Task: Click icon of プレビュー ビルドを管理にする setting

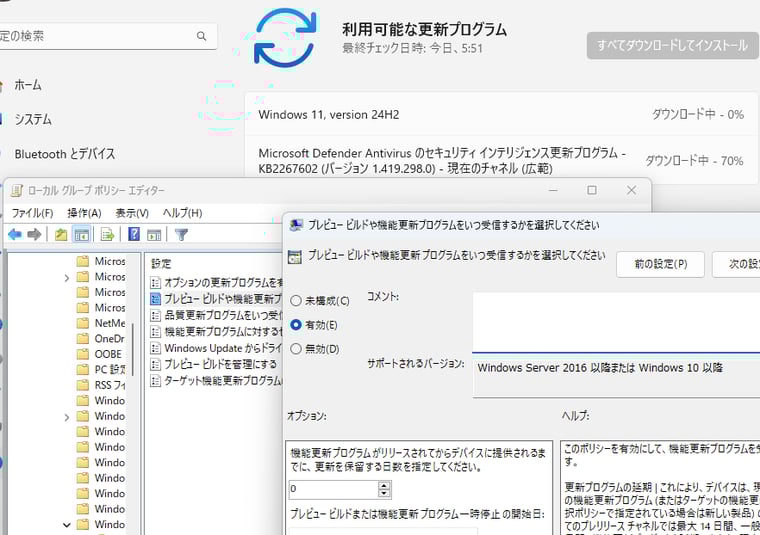Action: pos(155,364)
